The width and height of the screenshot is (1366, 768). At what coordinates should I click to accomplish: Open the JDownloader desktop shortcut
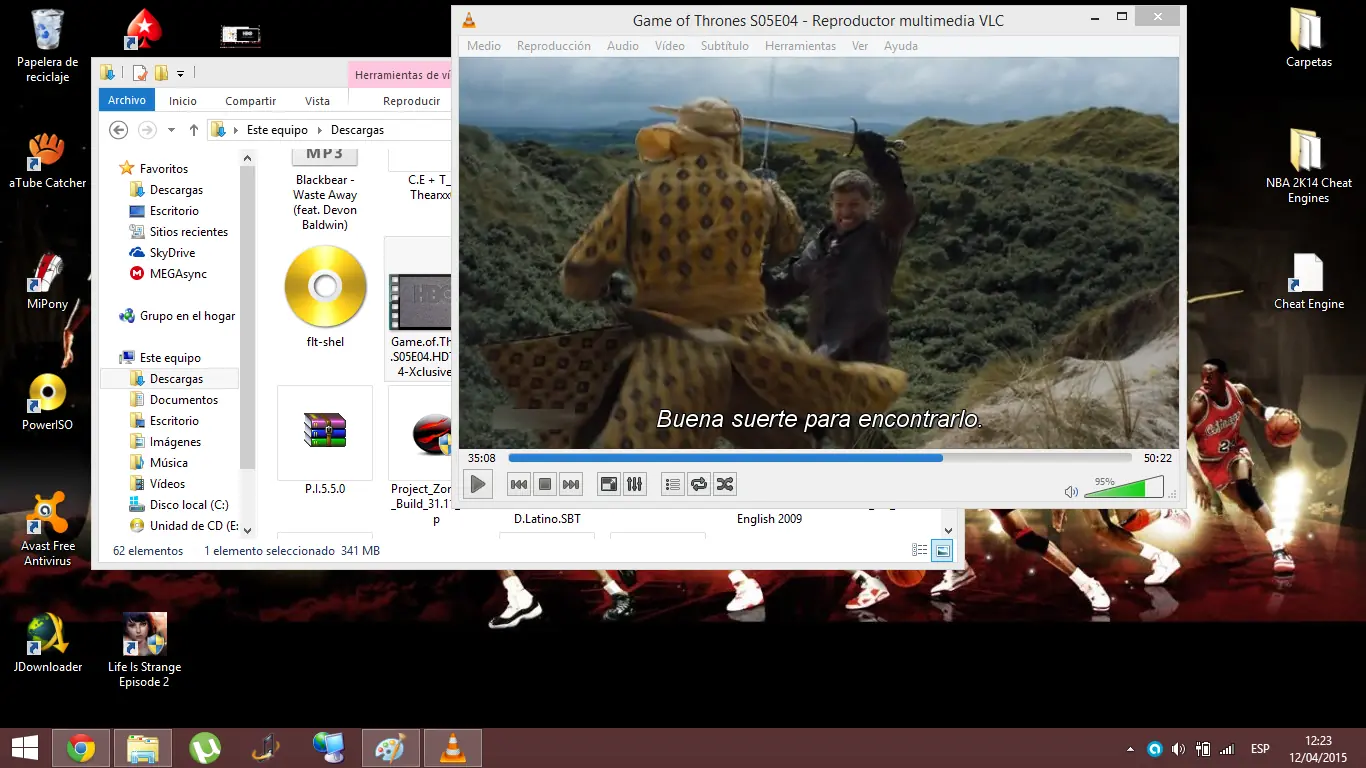click(47, 643)
